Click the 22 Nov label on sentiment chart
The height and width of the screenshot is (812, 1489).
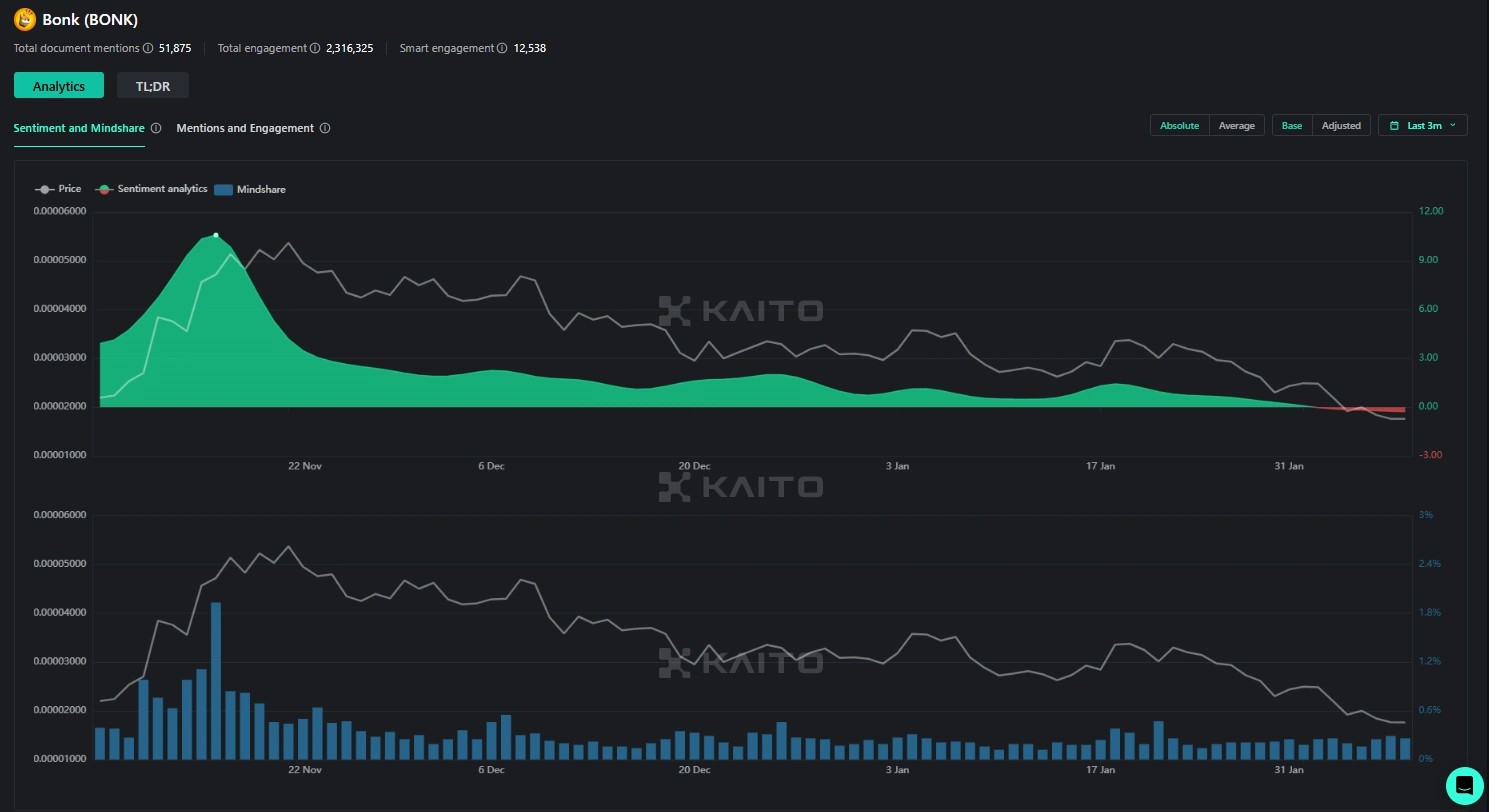(305, 466)
